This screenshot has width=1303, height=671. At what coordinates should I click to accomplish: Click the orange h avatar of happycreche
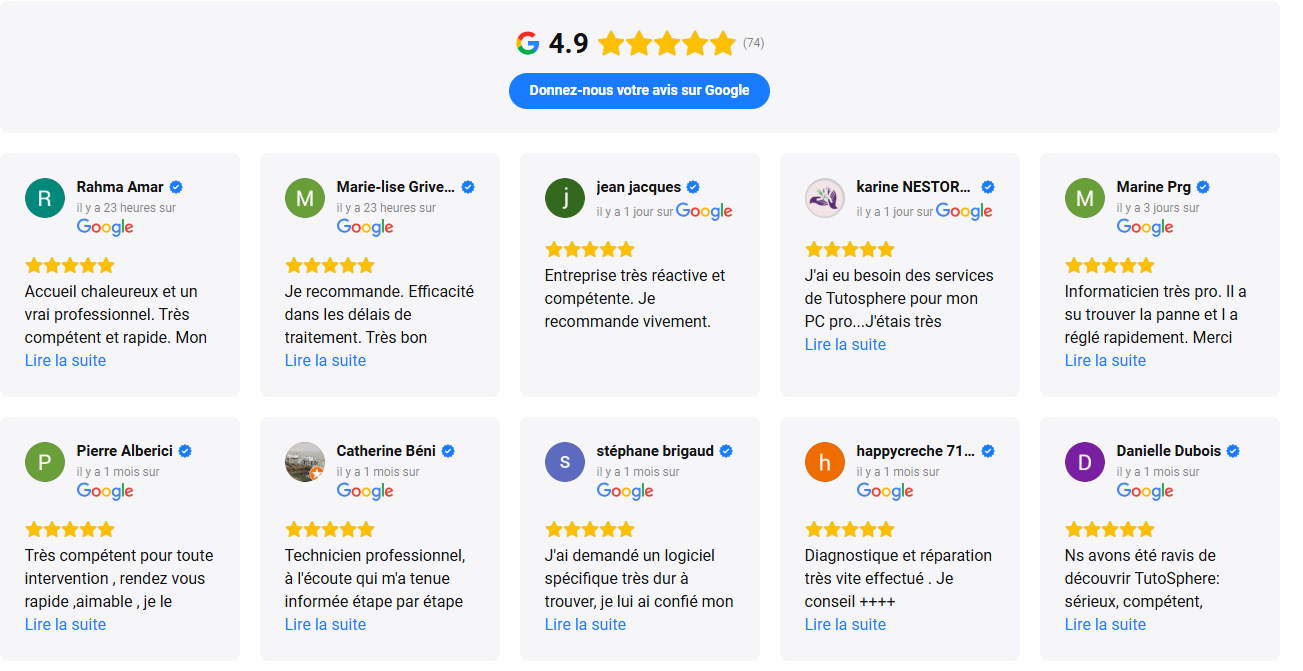825,462
